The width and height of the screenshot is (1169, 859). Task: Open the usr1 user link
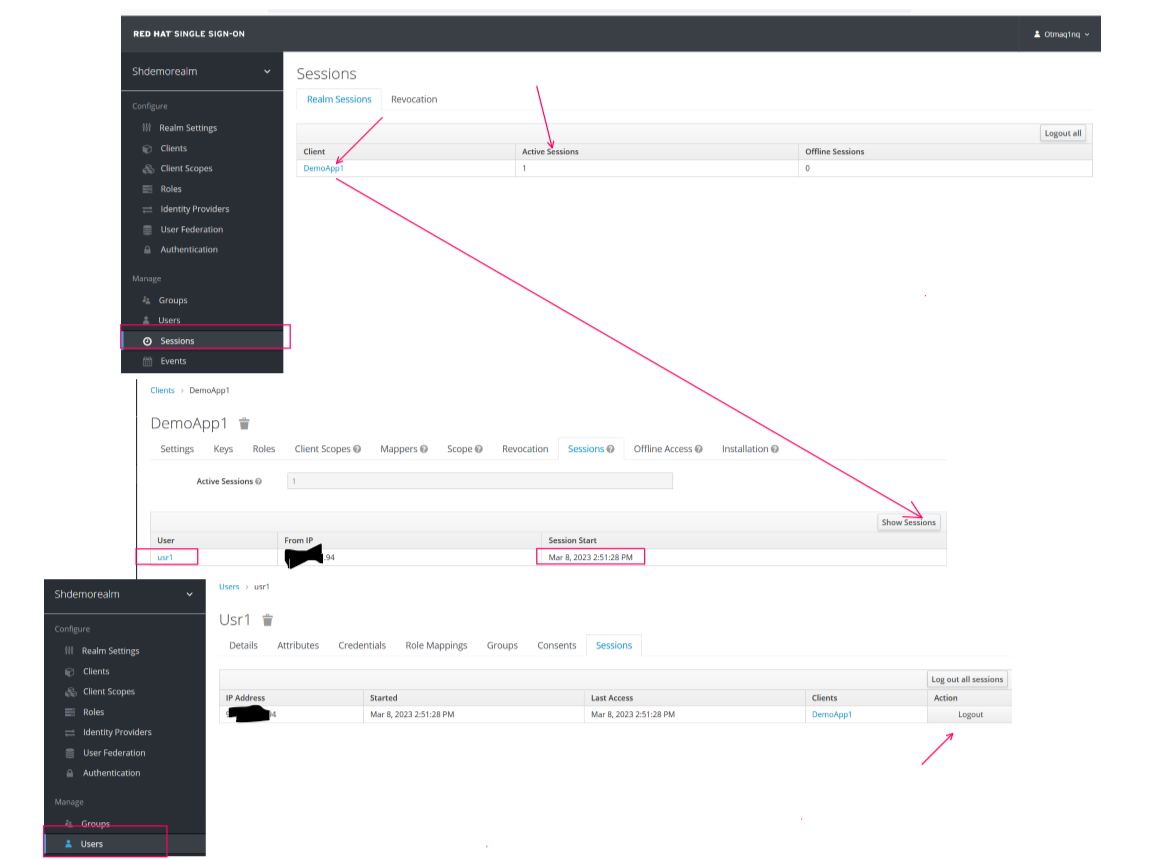[x=166, y=557]
